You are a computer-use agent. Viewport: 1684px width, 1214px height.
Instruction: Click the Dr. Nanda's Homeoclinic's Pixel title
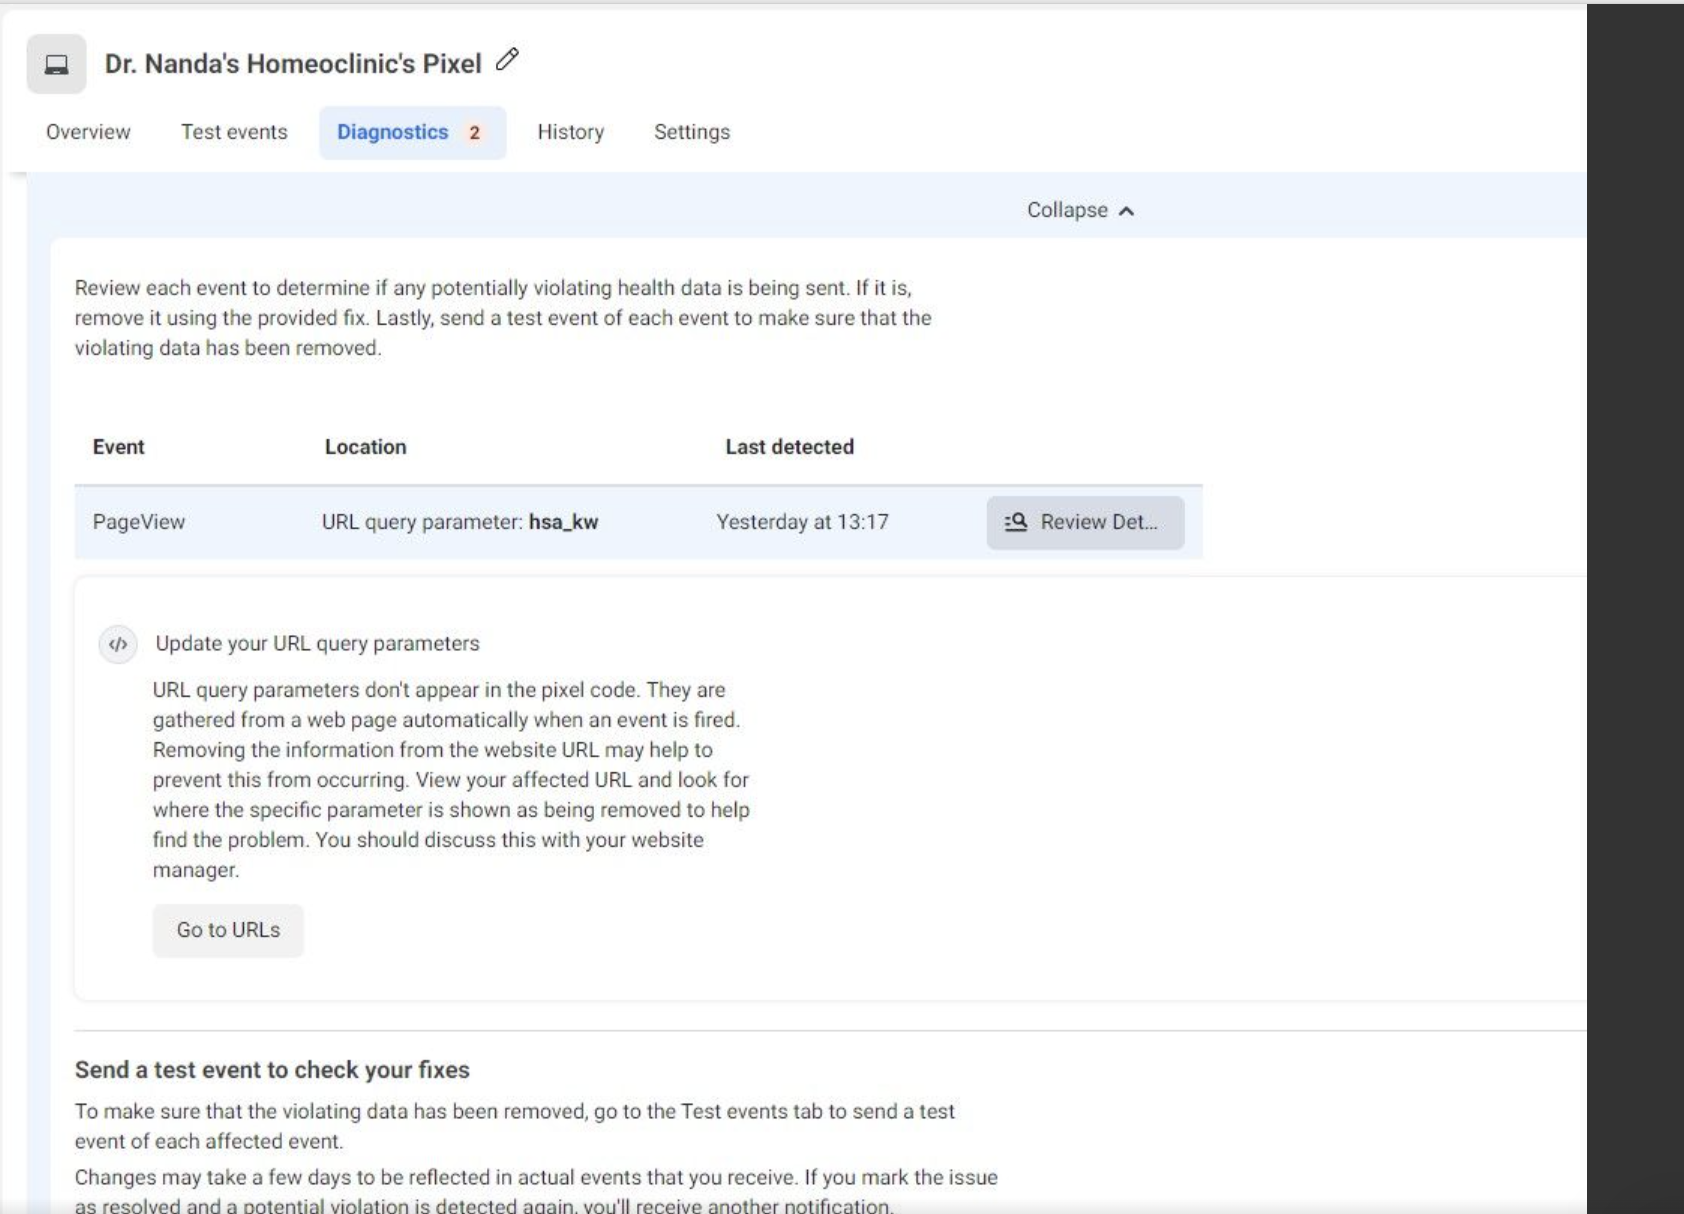293,64
